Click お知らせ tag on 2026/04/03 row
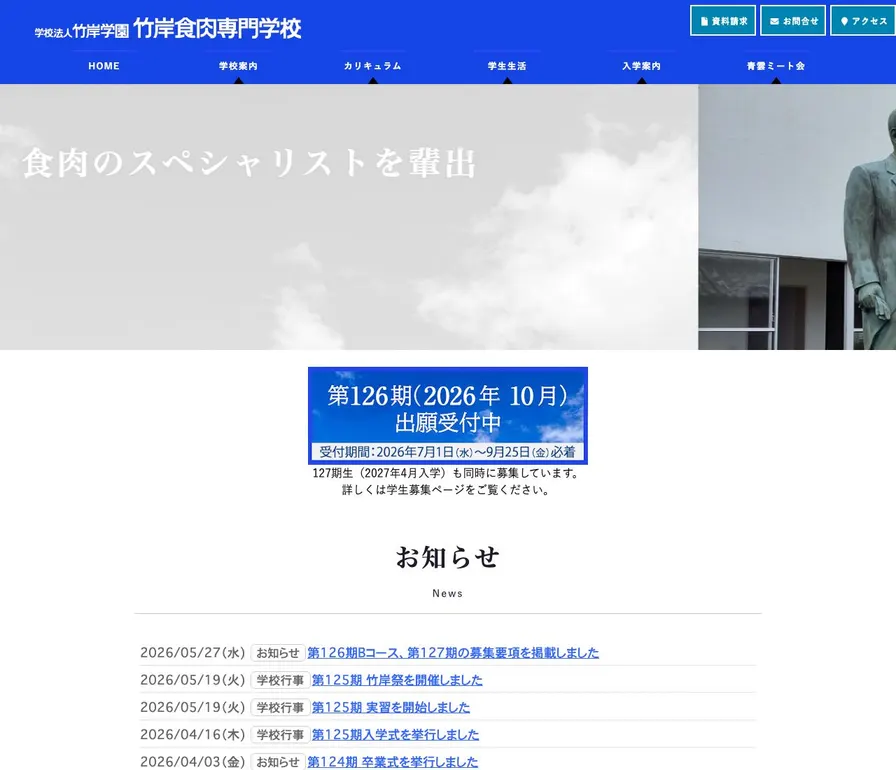The image size is (896, 770). [x=278, y=761]
